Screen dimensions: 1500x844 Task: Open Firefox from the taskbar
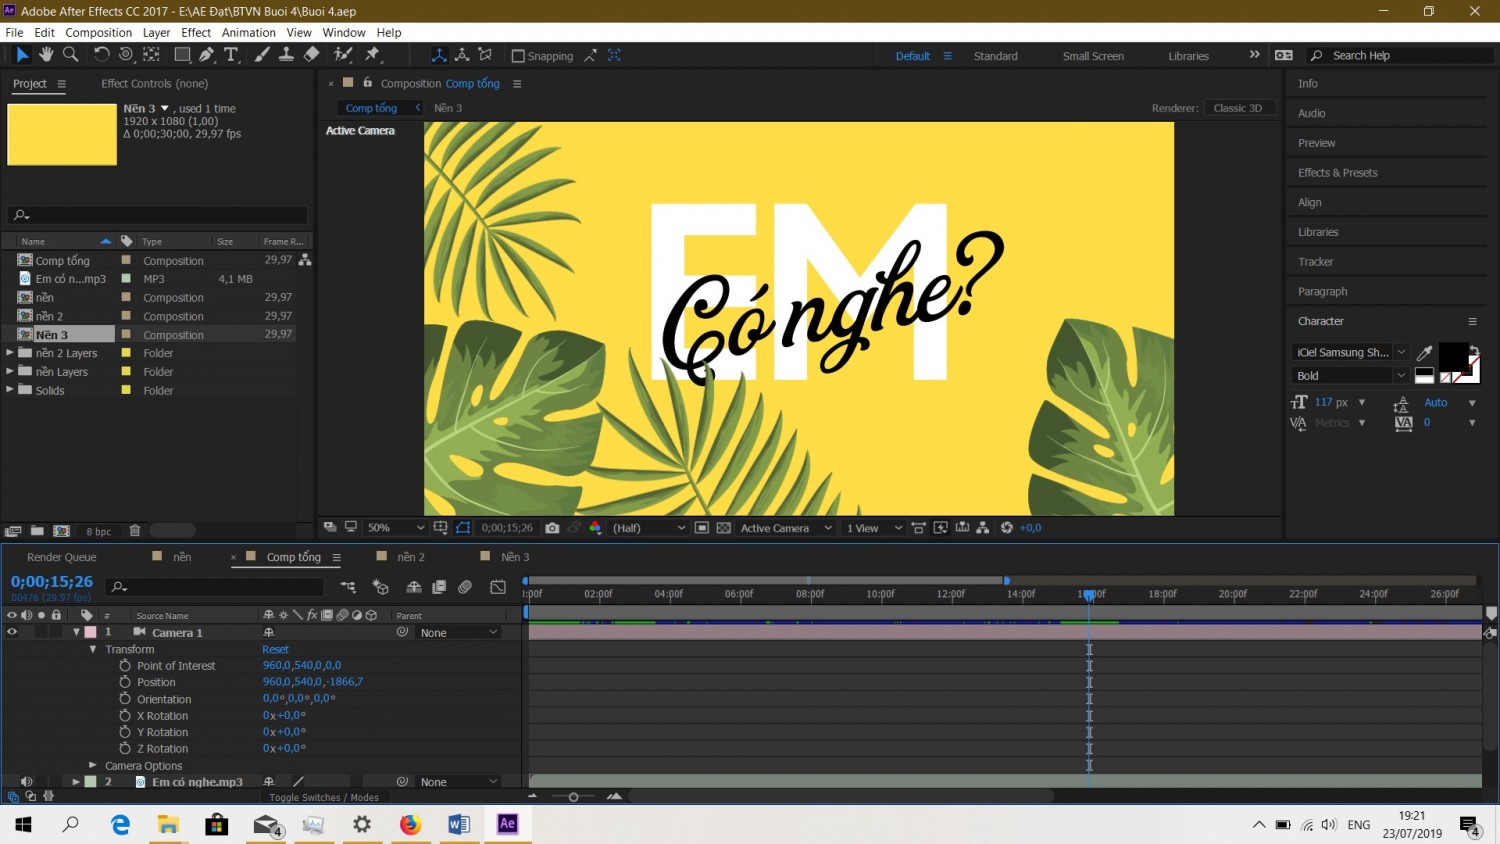pyautogui.click(x=410, y=825)
